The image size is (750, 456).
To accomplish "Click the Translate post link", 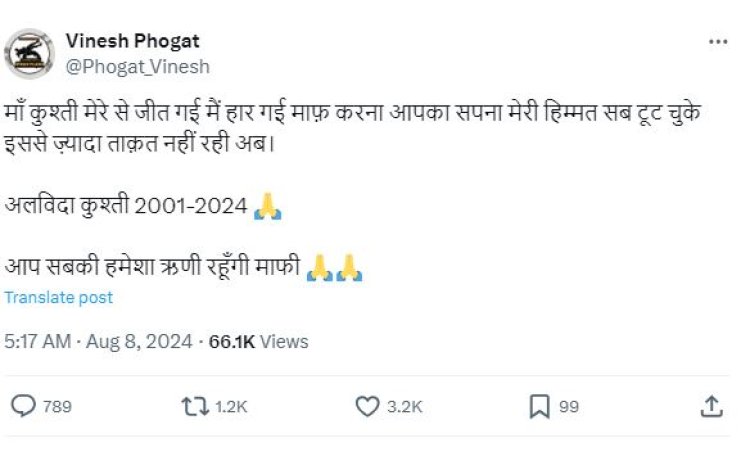I will coord(59,298).
